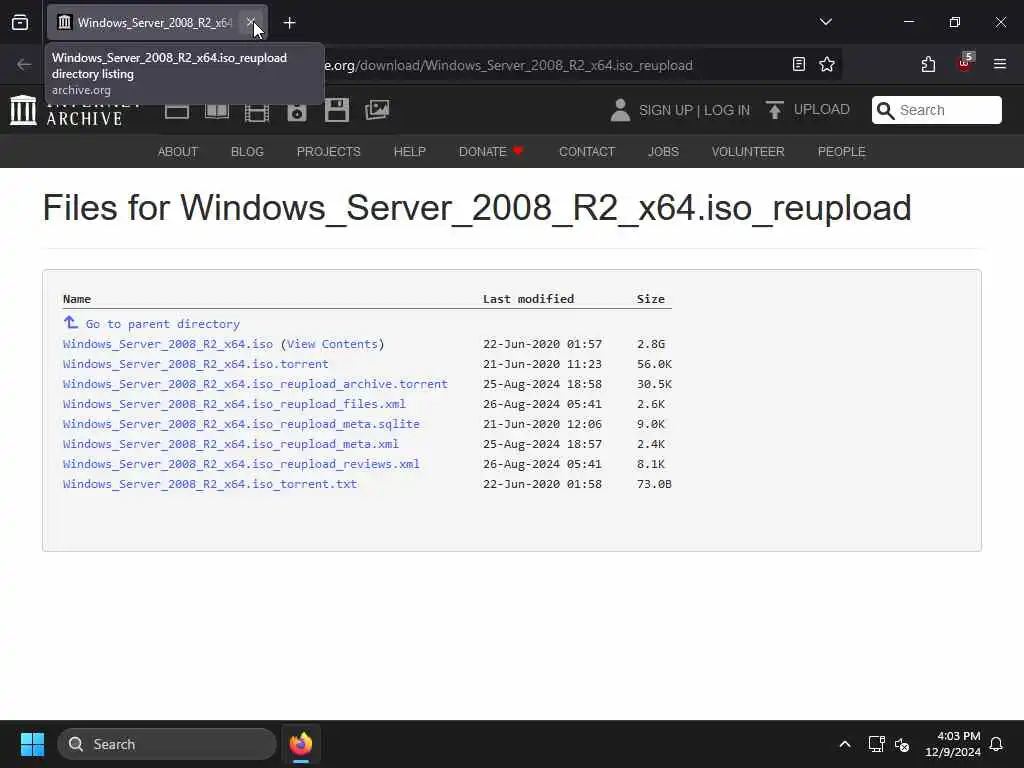Click into the Archive Search field
This screenshot has width=1024, height=768.
936,110
